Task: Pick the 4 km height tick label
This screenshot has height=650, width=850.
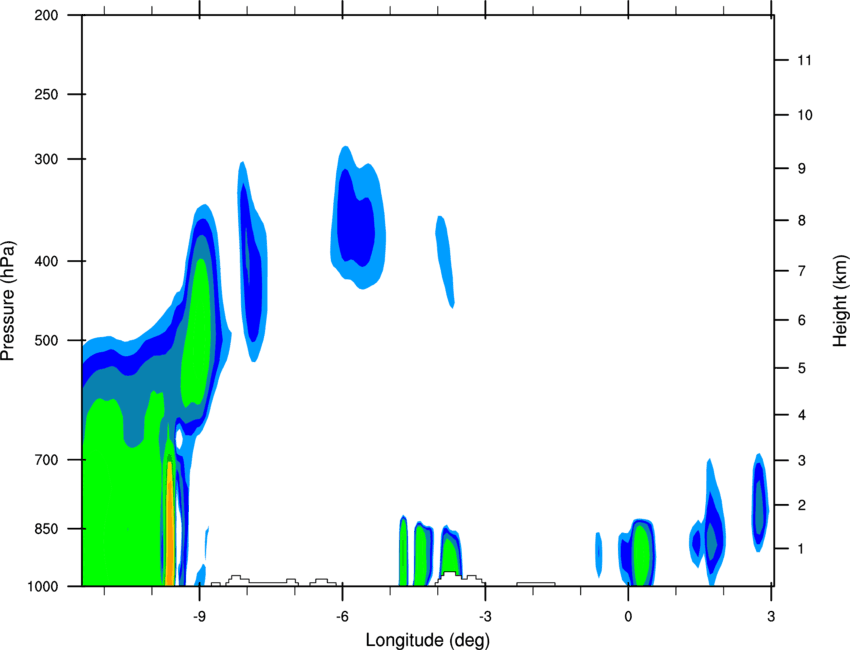Action: click(x=802, y=415)
